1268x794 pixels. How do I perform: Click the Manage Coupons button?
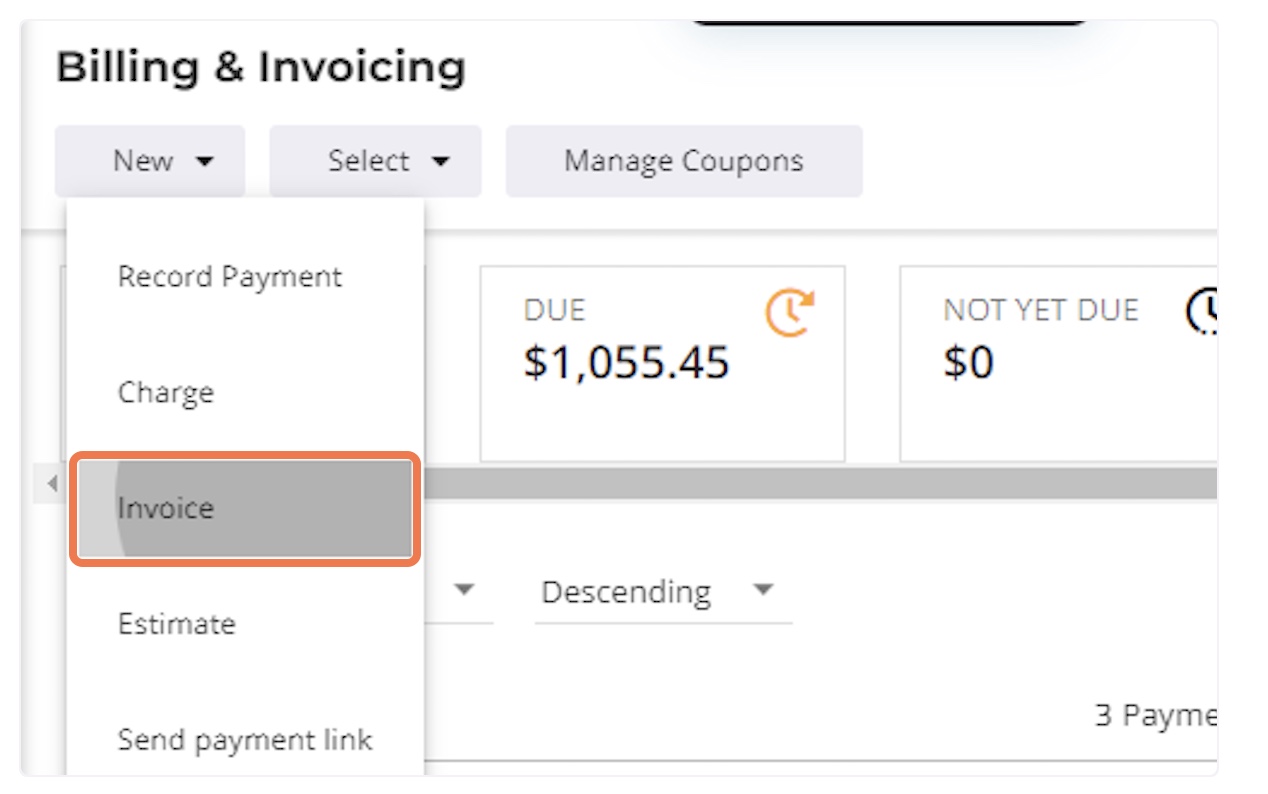click(x=684, y=161)
